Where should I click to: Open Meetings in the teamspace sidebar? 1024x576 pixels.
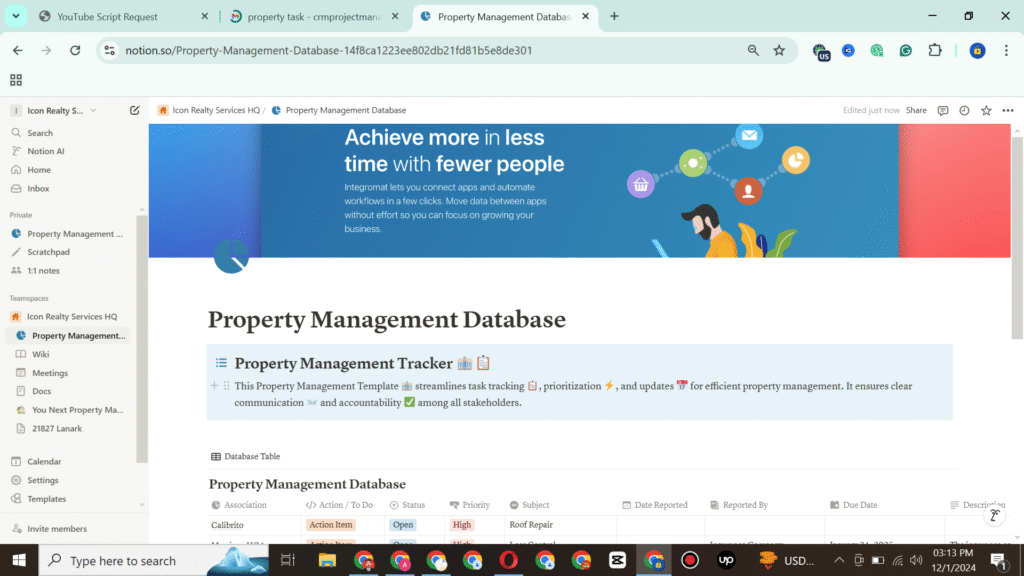coord(50,373)
